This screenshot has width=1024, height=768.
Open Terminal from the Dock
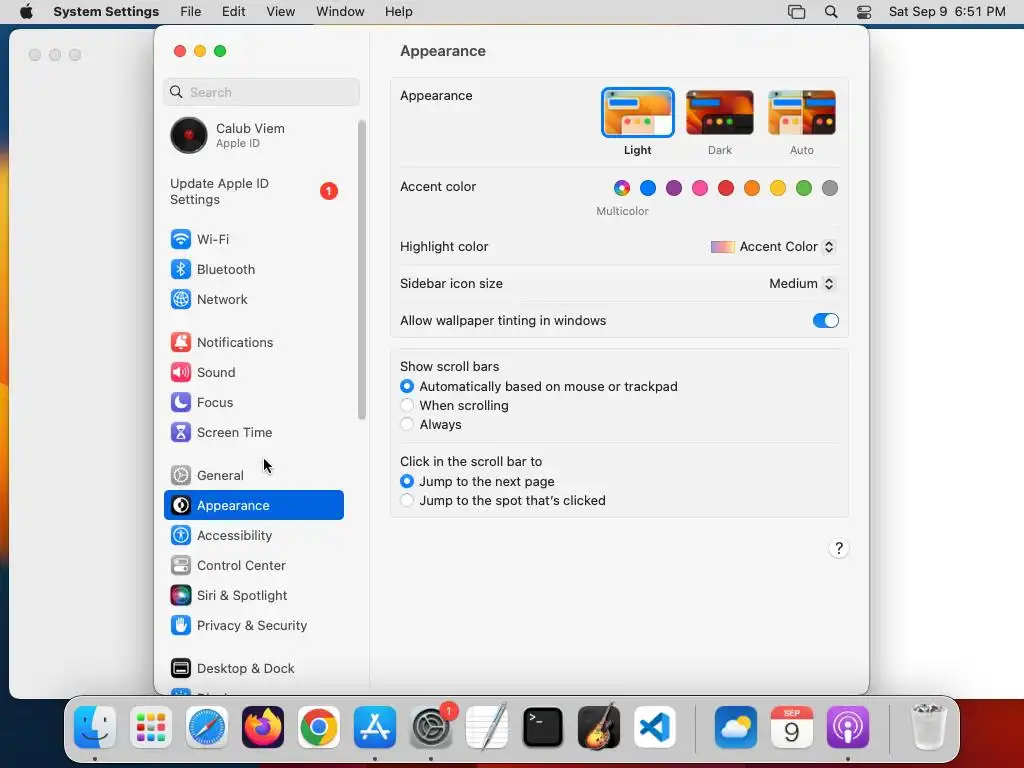point(543,727)
